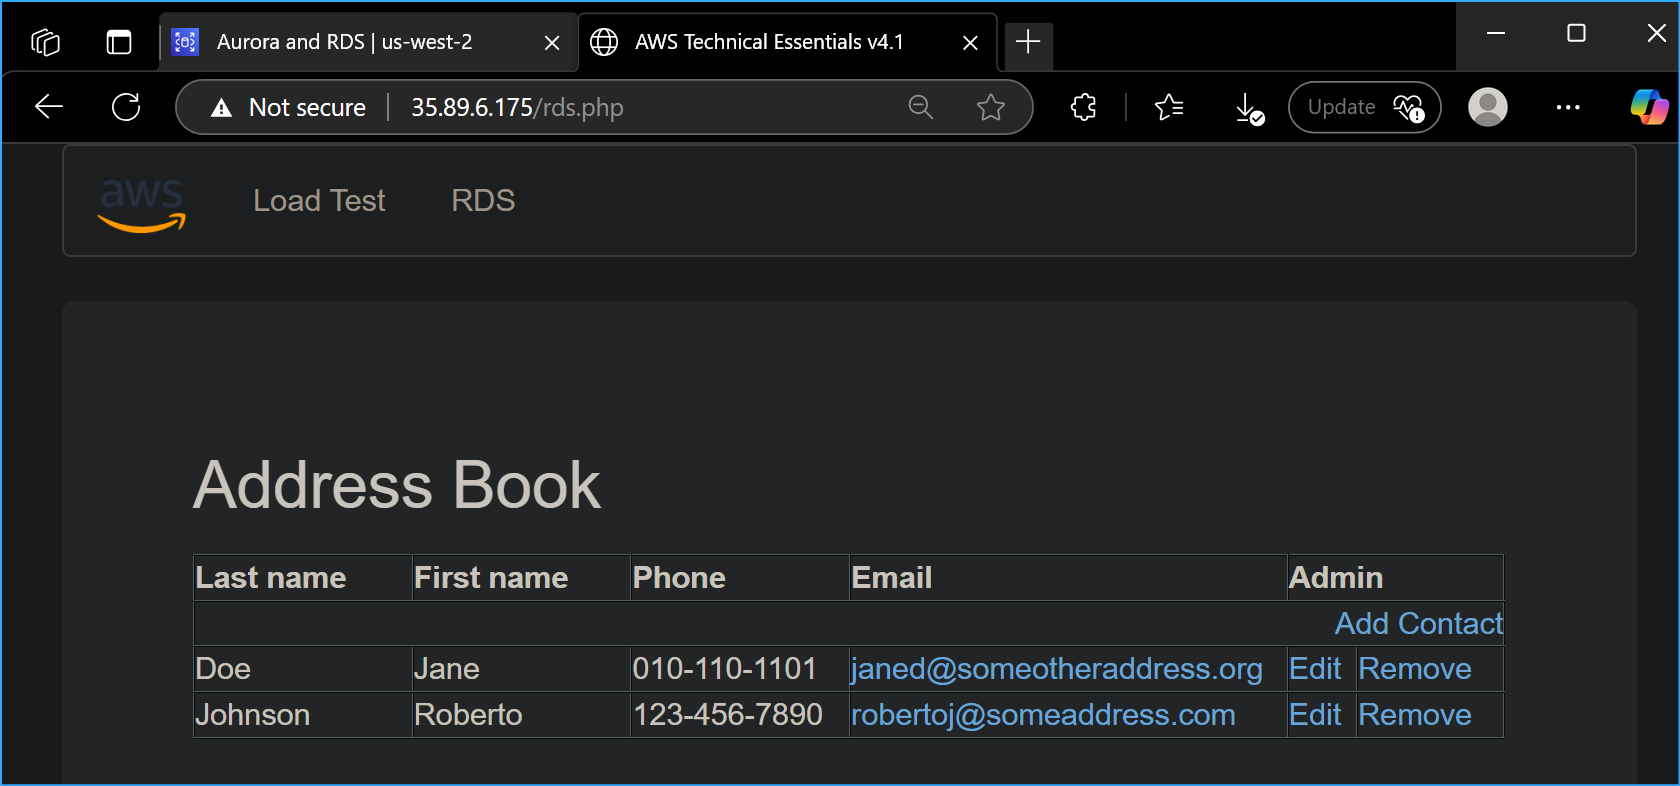Viewport: 1680px width, 786px height.
Task: Edit the Johnson Roberto contact
Action: click(1315, 715)
